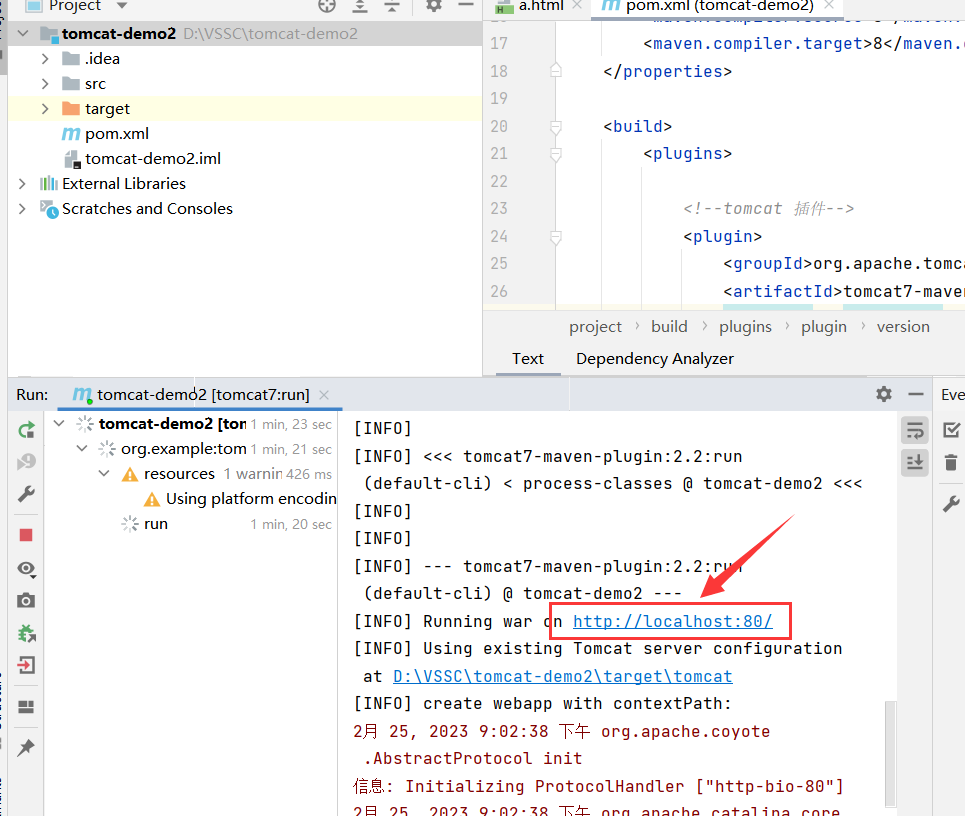
Task: Click Collapse All in Project panel
Action: (391, 6)
